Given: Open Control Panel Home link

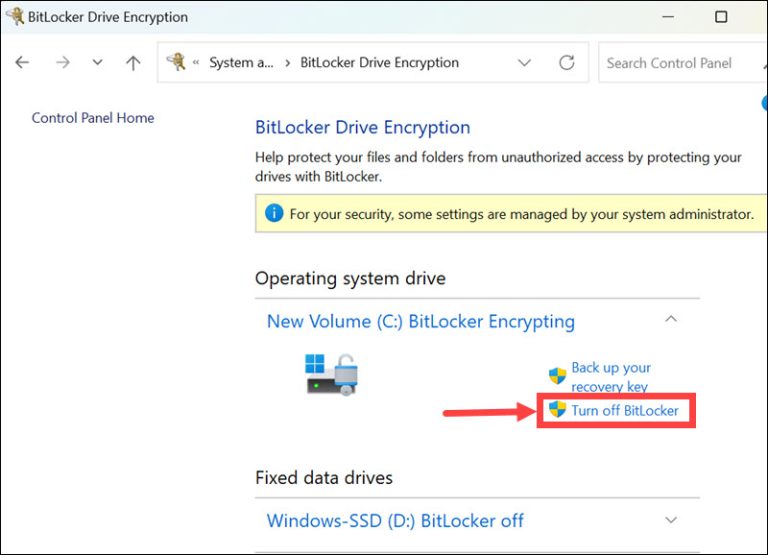Looking at the screenshot, I should coord(93,118).
